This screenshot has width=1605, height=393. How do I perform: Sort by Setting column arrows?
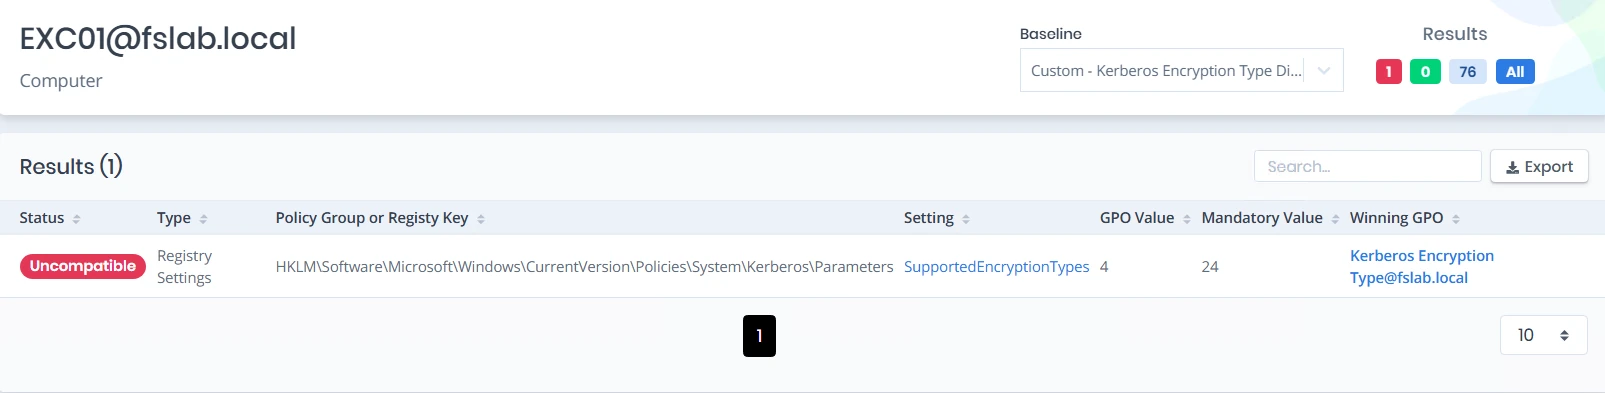pos(966,219)
